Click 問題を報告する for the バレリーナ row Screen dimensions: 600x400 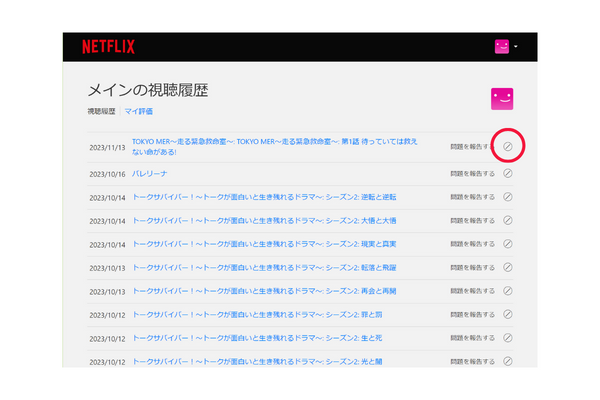point(472,174)
